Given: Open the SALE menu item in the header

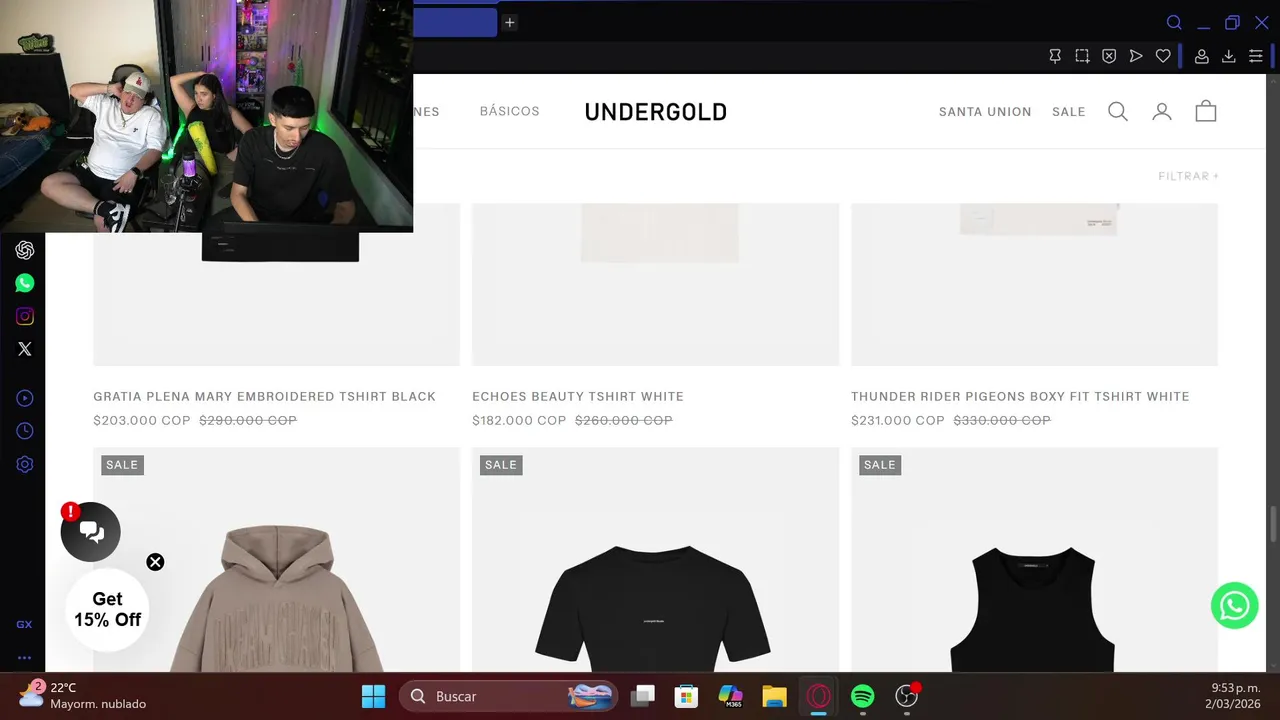Looking at the screenshot, I should click(x=1069, y=111).
